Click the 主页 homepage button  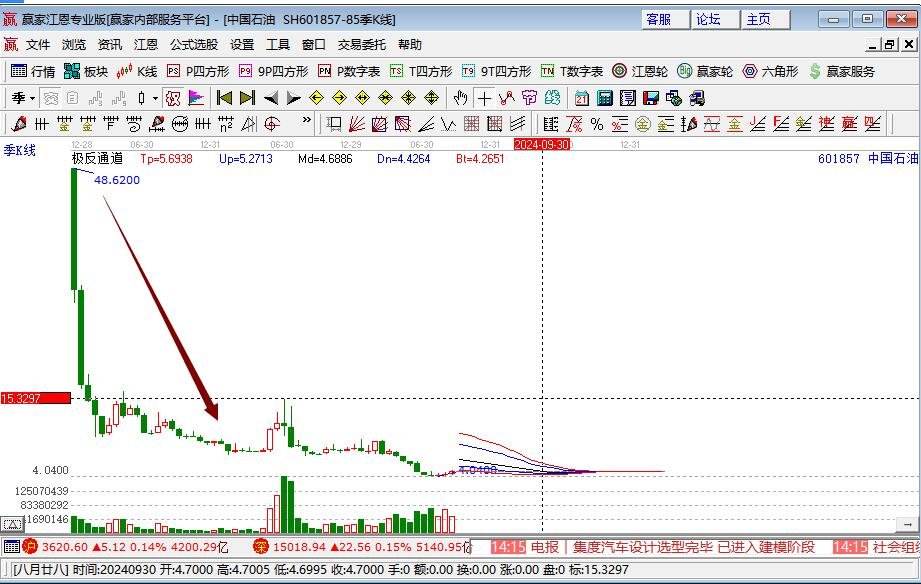pos(765,19)
